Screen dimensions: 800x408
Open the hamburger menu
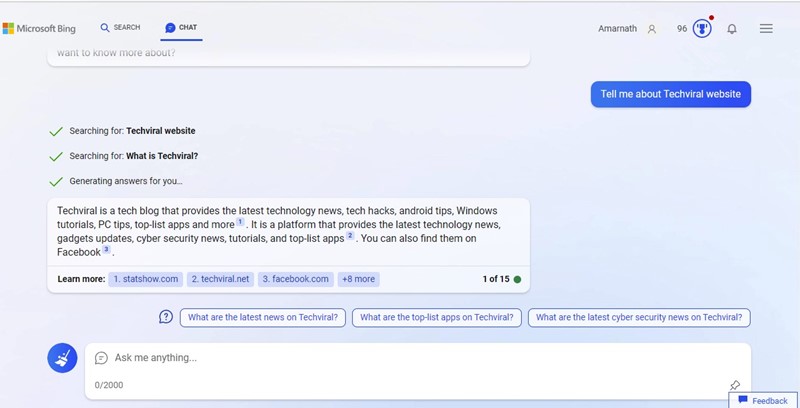[766, 29]
